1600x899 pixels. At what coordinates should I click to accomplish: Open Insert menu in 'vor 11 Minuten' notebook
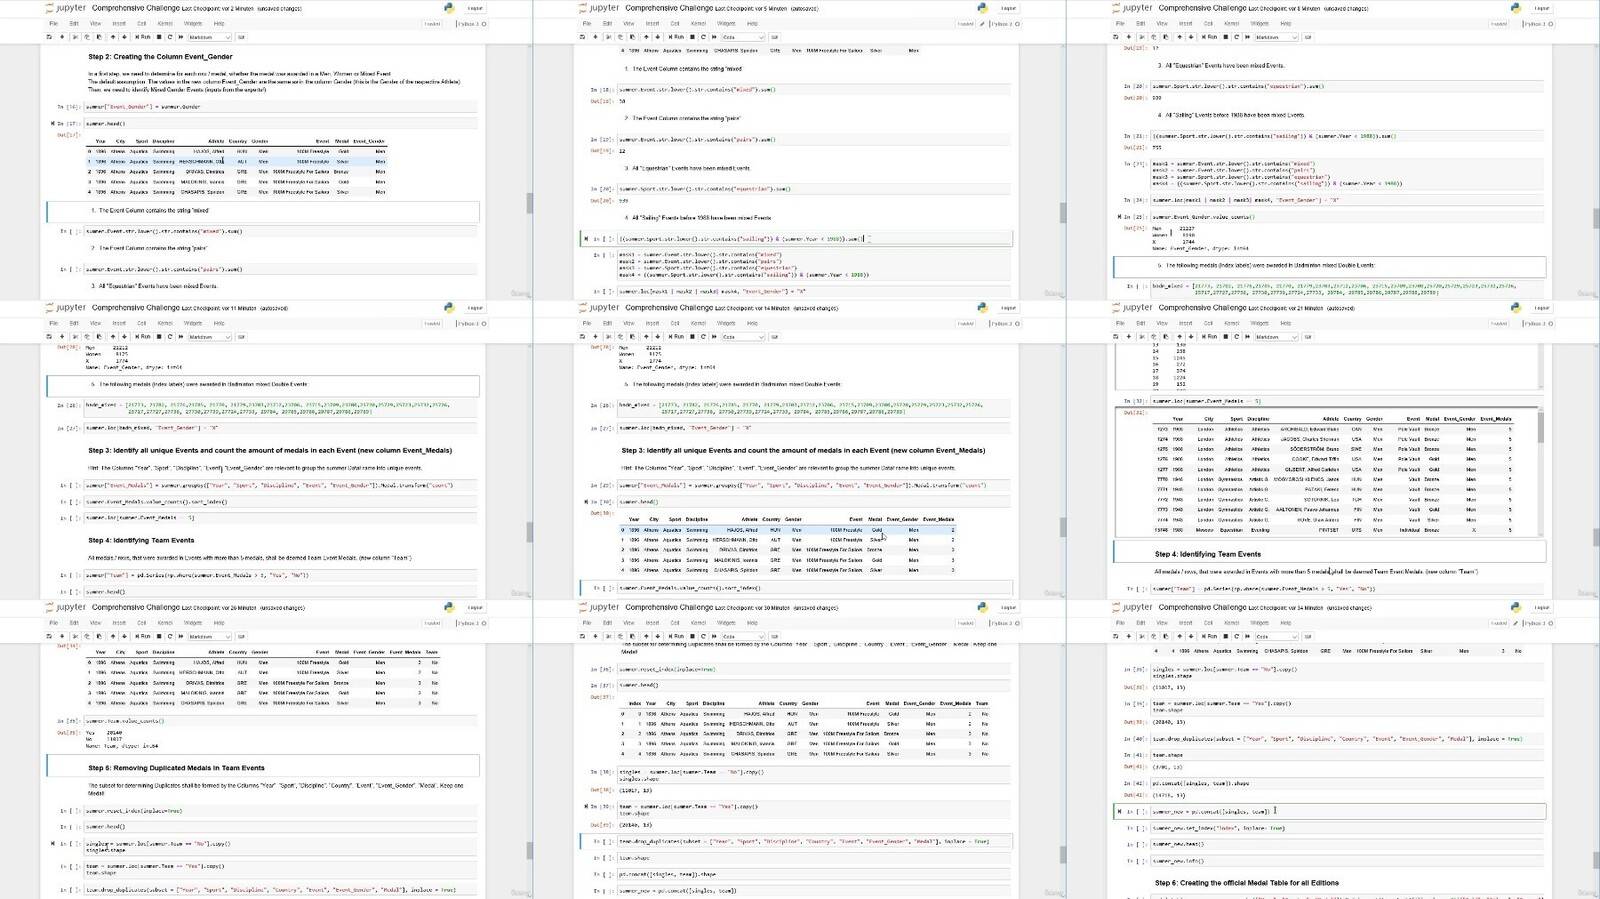pos(120,323)
